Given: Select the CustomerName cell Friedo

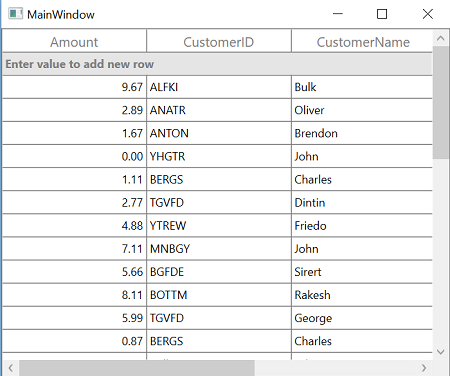Looking at the screenshot, I should 362,226.
